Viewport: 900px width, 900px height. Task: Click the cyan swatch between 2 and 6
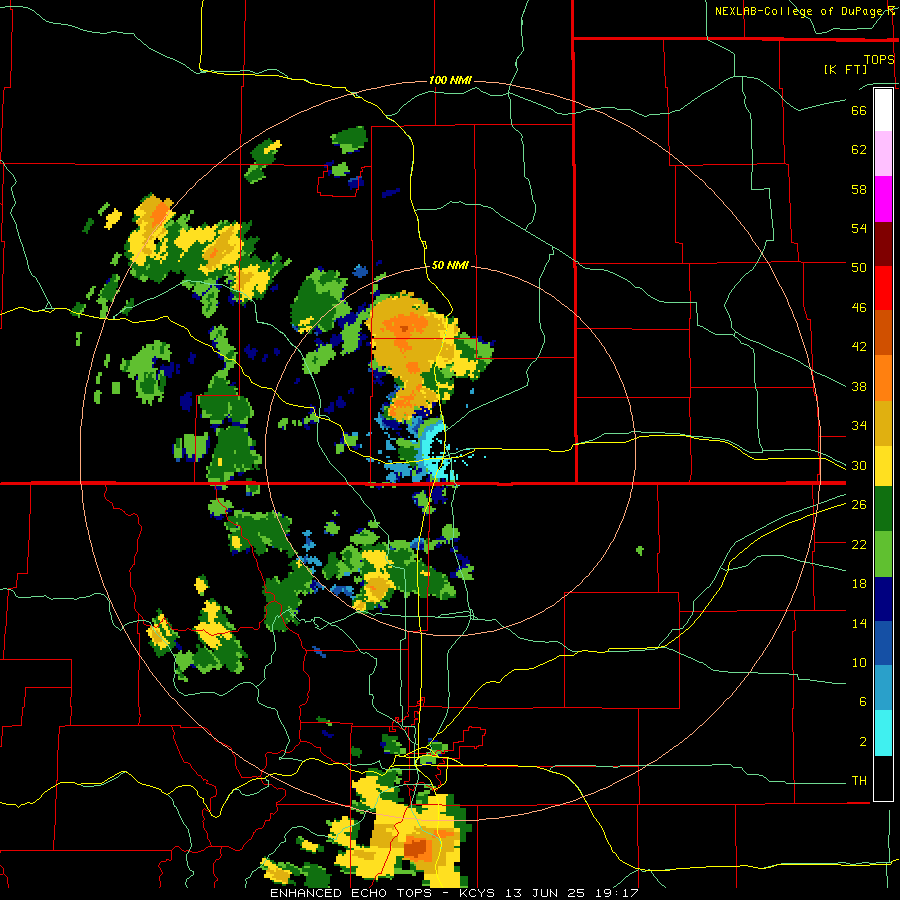coord(883,733)
